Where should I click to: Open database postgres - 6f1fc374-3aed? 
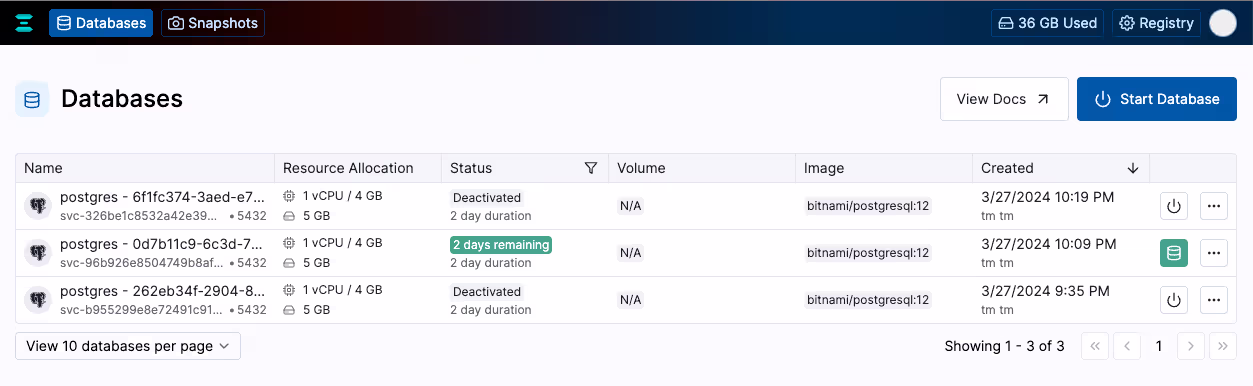coord(163,197)
